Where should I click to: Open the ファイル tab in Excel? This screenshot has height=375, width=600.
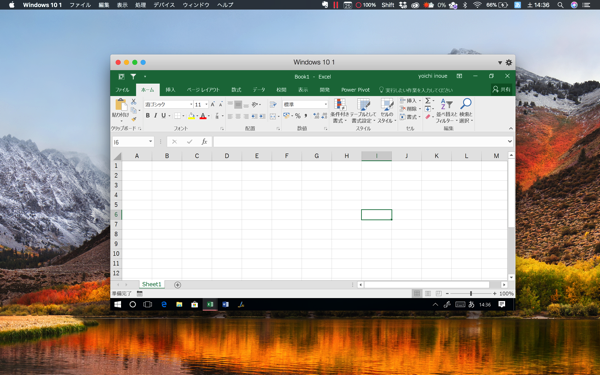(x=122, y=90)
